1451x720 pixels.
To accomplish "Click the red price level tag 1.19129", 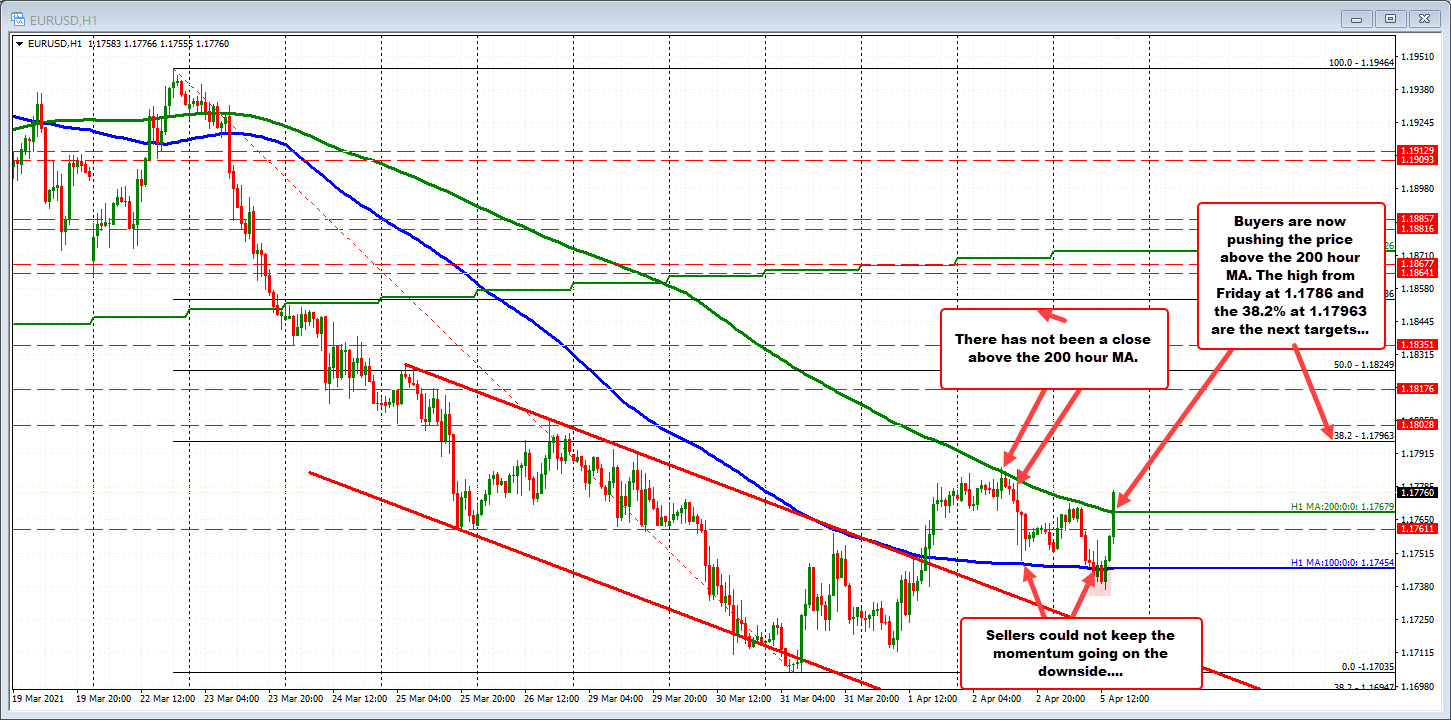I will point(1418,151).
